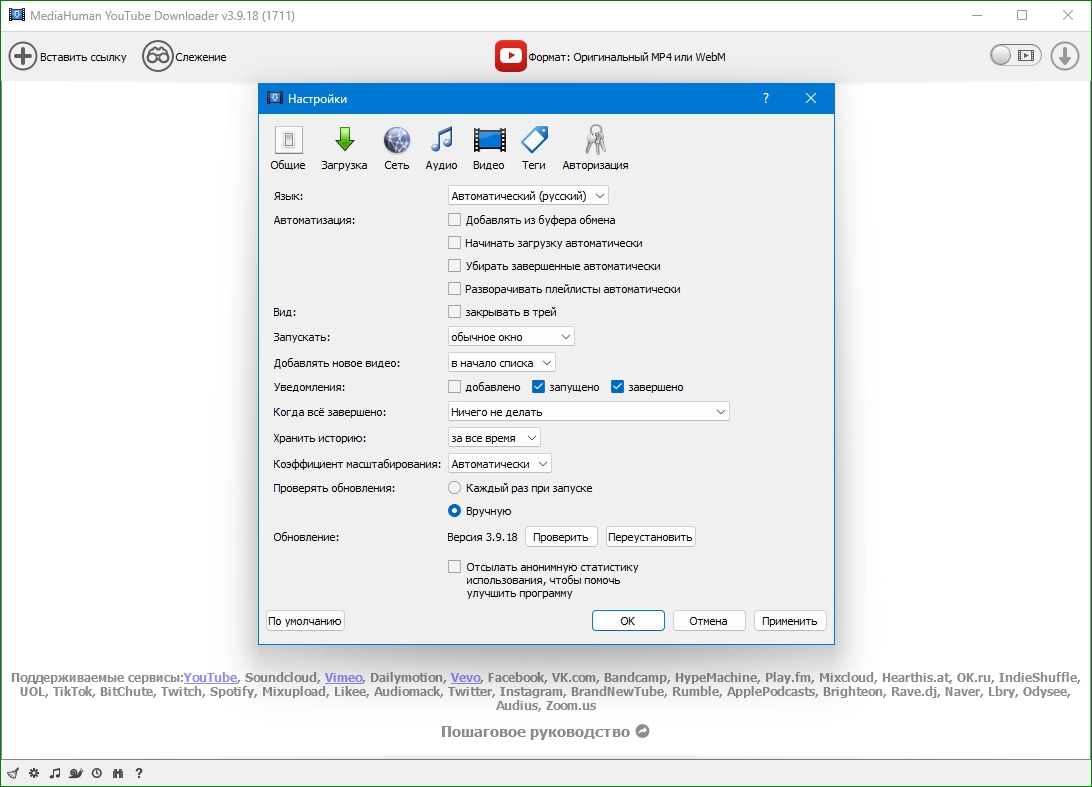Open the Добавлять новое видео dropdown
The height and width of the screenshot is (787, 1092).
501,363
